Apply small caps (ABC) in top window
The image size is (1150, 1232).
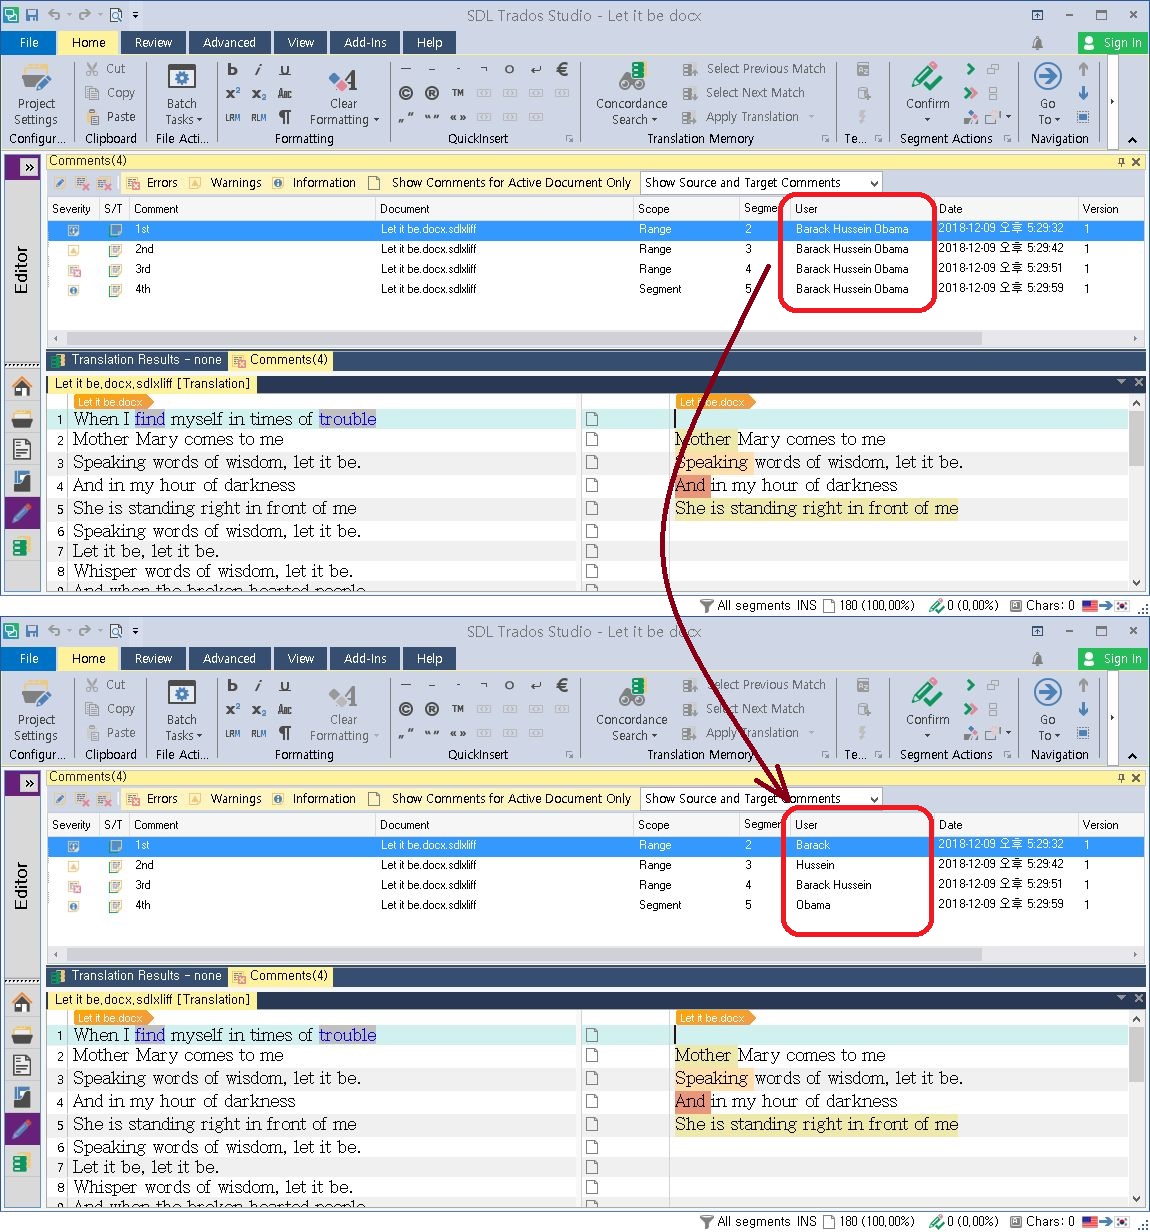point(285,93)
